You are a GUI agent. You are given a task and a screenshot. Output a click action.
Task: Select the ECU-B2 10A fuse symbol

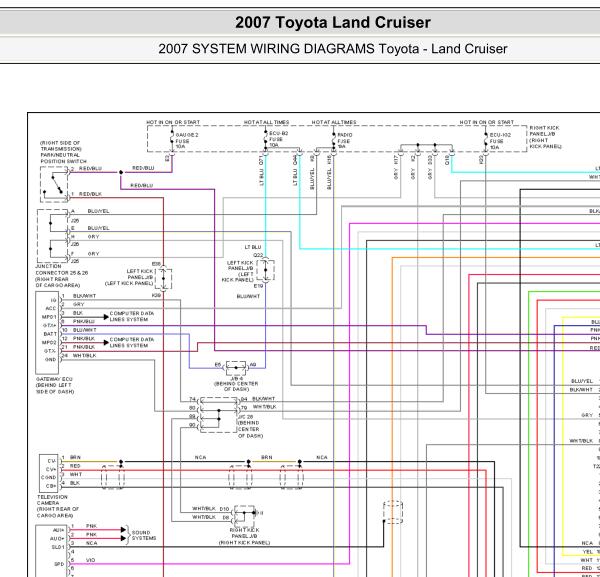coord(264,136)
